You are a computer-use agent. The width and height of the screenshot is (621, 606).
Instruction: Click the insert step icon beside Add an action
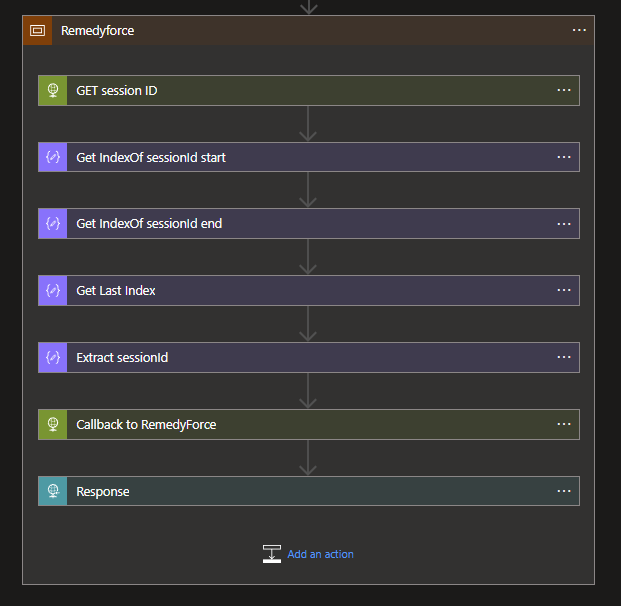(272, 554)
